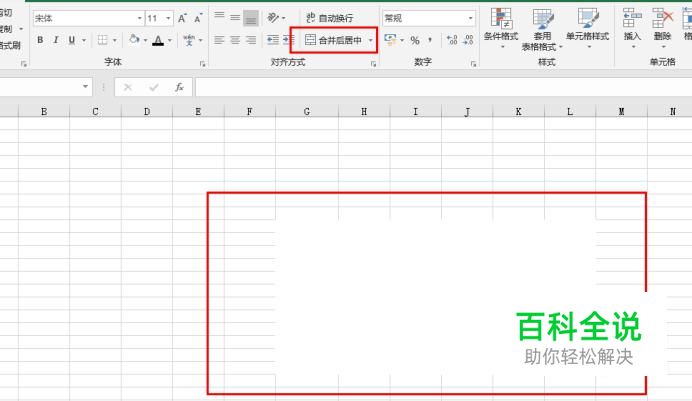The height and width of the screenshot is (401, 692).
Task: Open the 合并后居中 dropdown arrow
Action: pos(371,41)
